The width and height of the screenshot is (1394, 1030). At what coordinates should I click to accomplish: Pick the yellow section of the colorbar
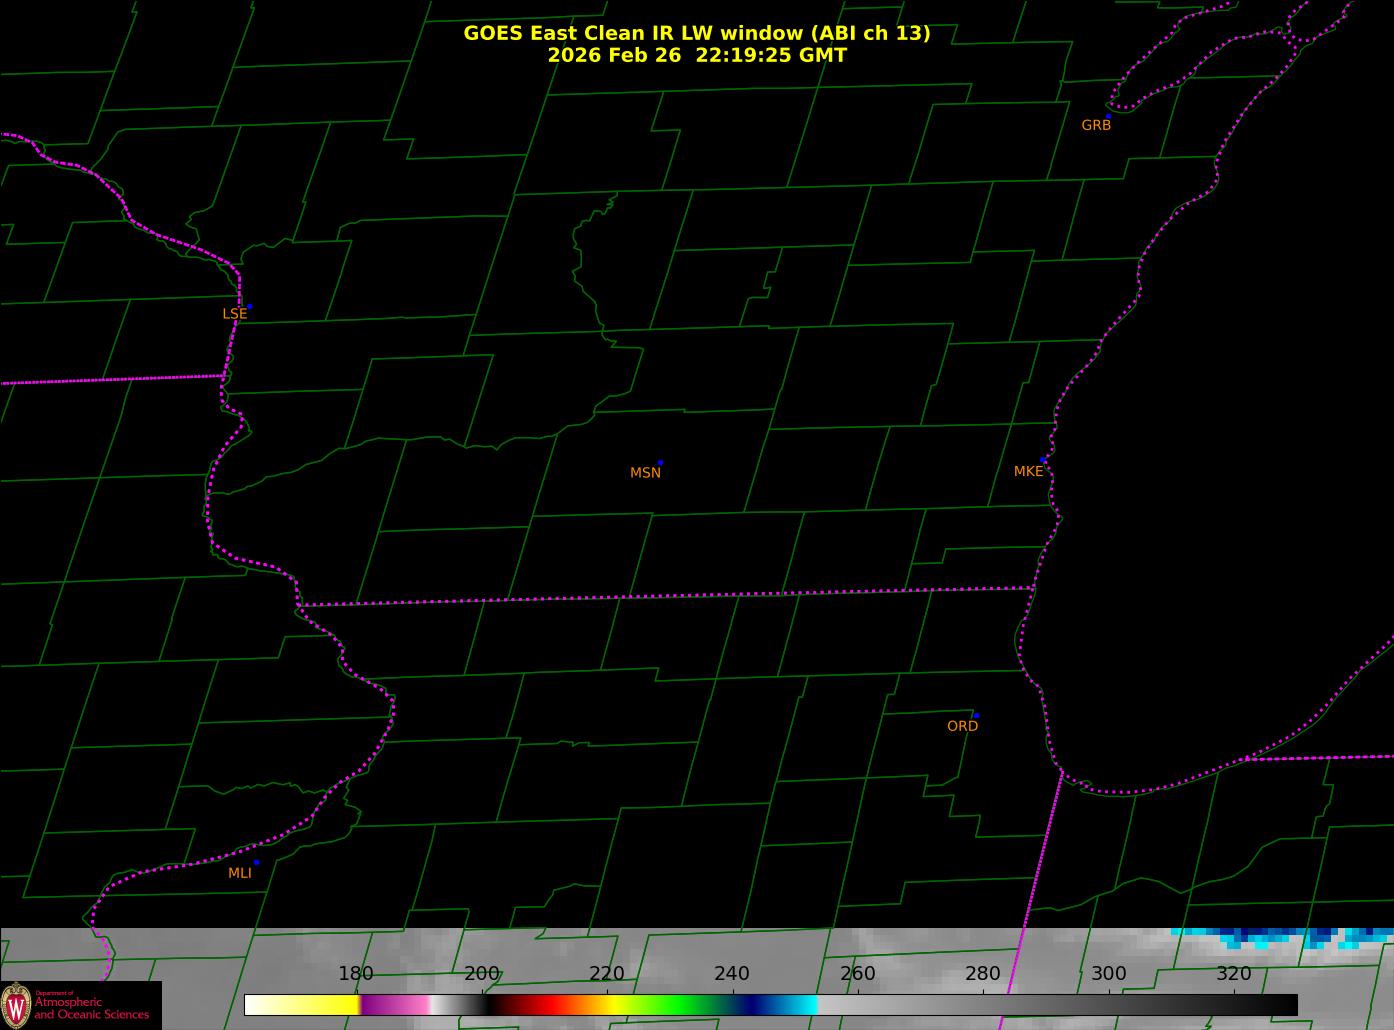click(x=320, y=1004)
